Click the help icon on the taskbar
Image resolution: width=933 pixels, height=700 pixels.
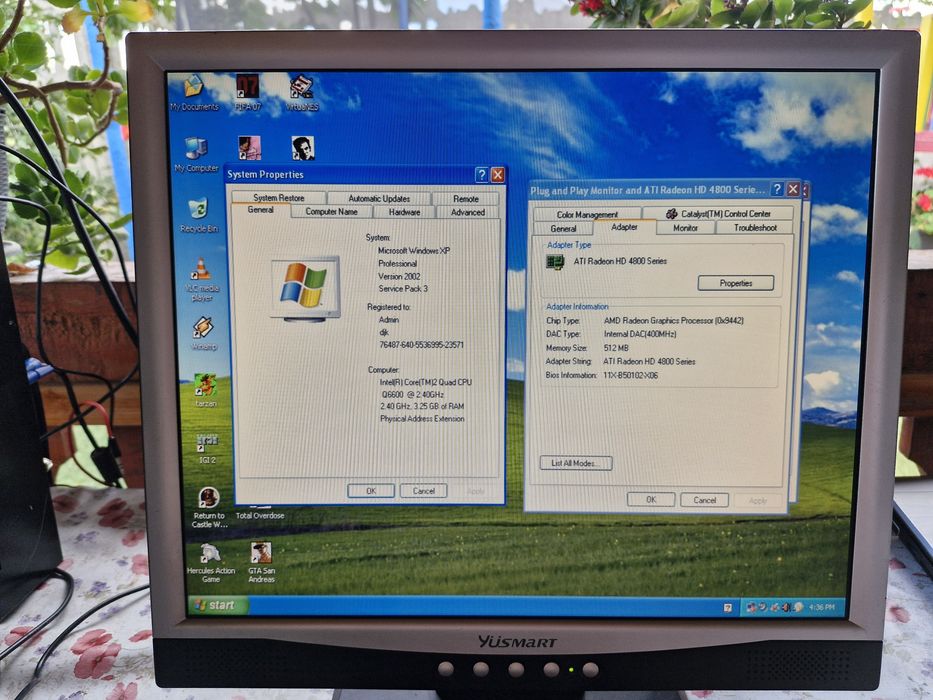[728, 607]
